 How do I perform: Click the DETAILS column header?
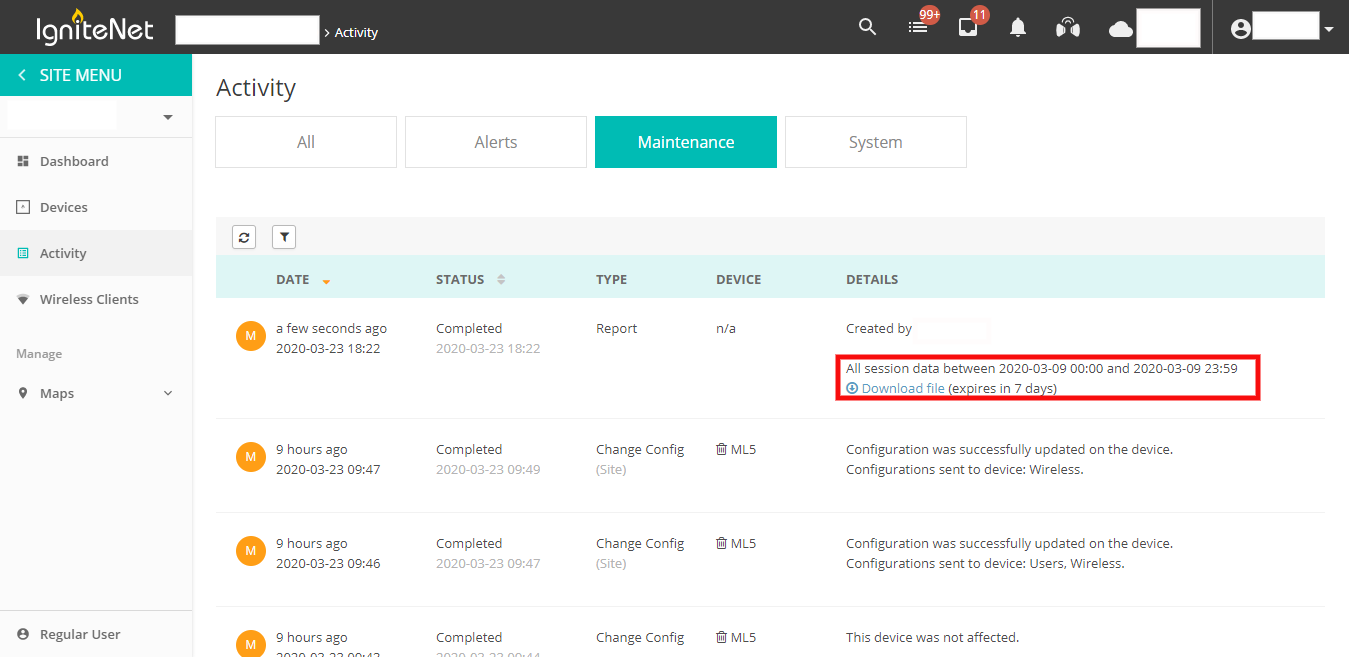(872, 280)
